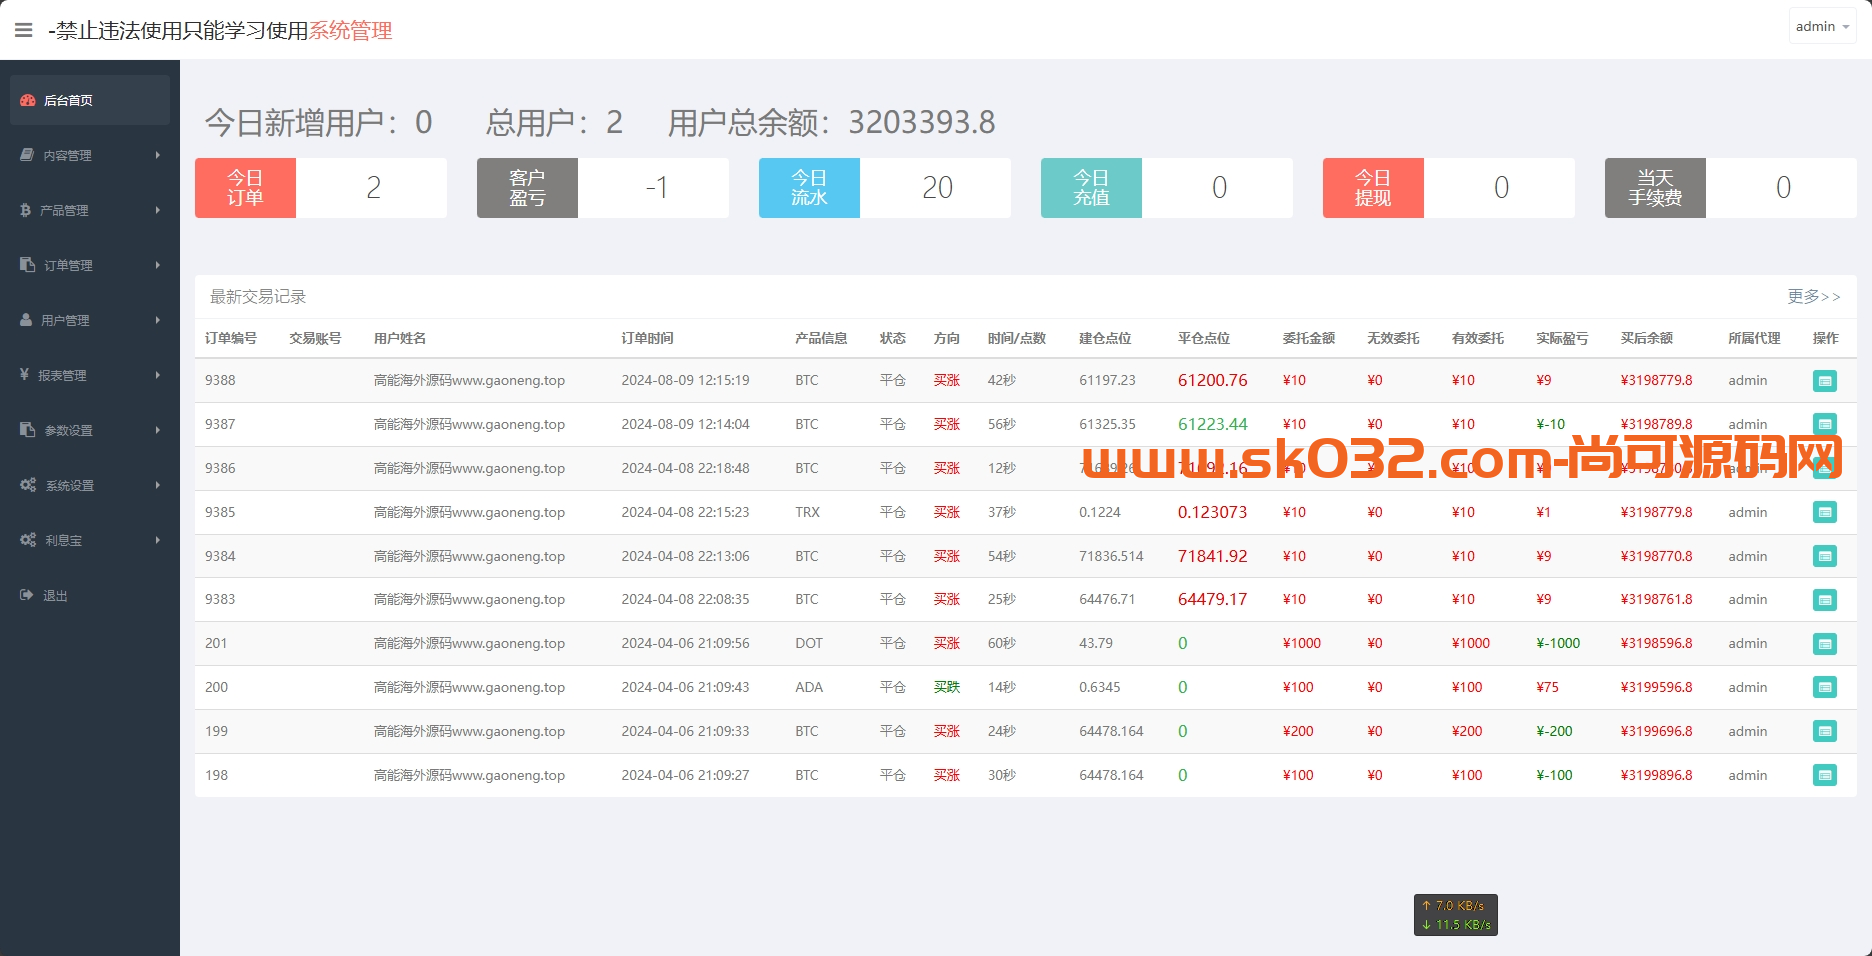Viewport: 1872px width, 956px height.
Task: Click closing price 61200.76 in order 9388
Action: [x=1212, y=380]
